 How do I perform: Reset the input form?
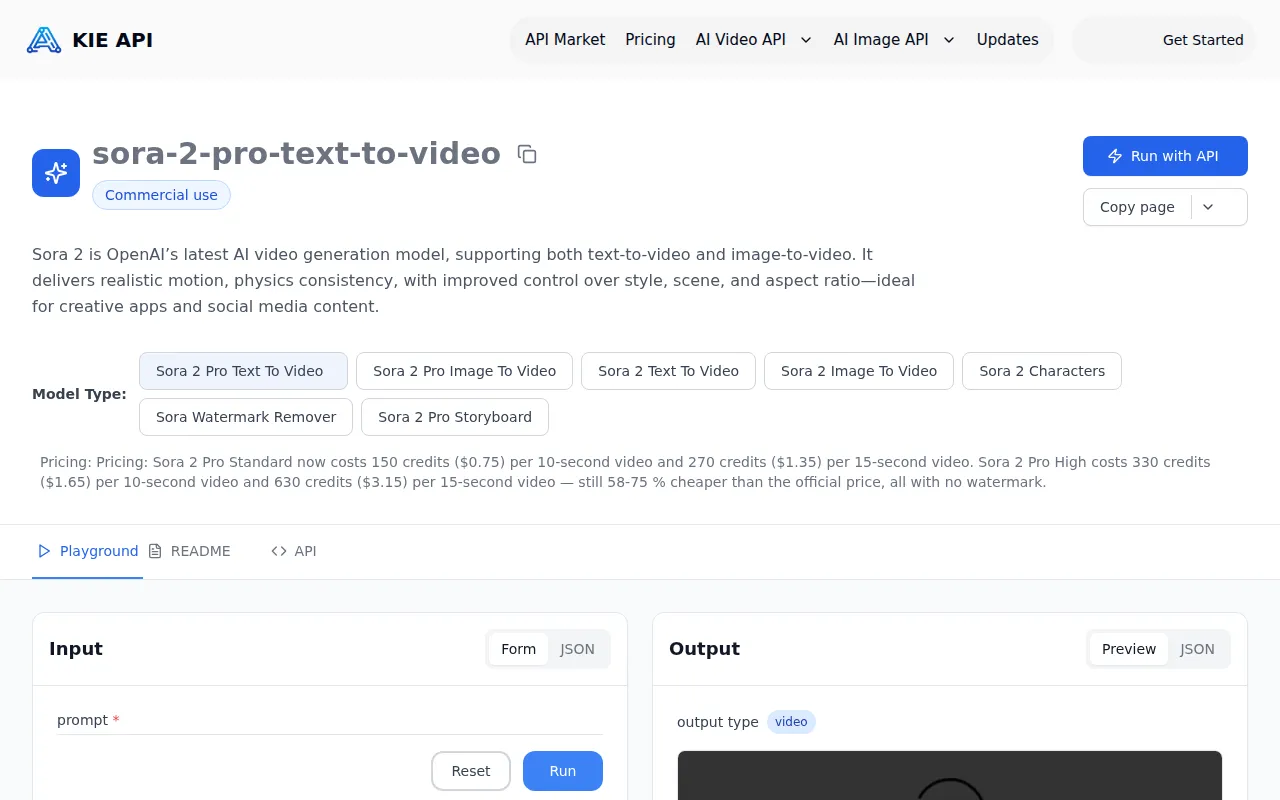click(470, 771)
